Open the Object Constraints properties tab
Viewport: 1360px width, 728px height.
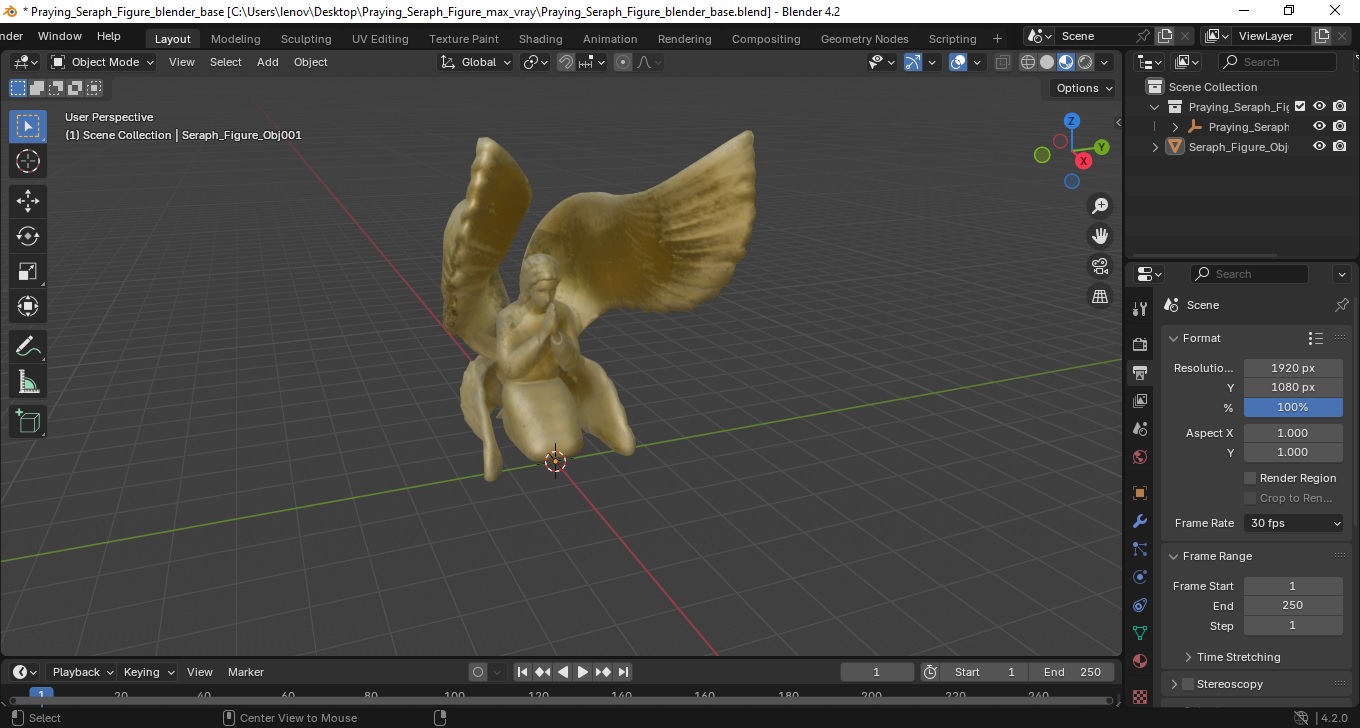pyautogui.click(x=1140, y=605)
